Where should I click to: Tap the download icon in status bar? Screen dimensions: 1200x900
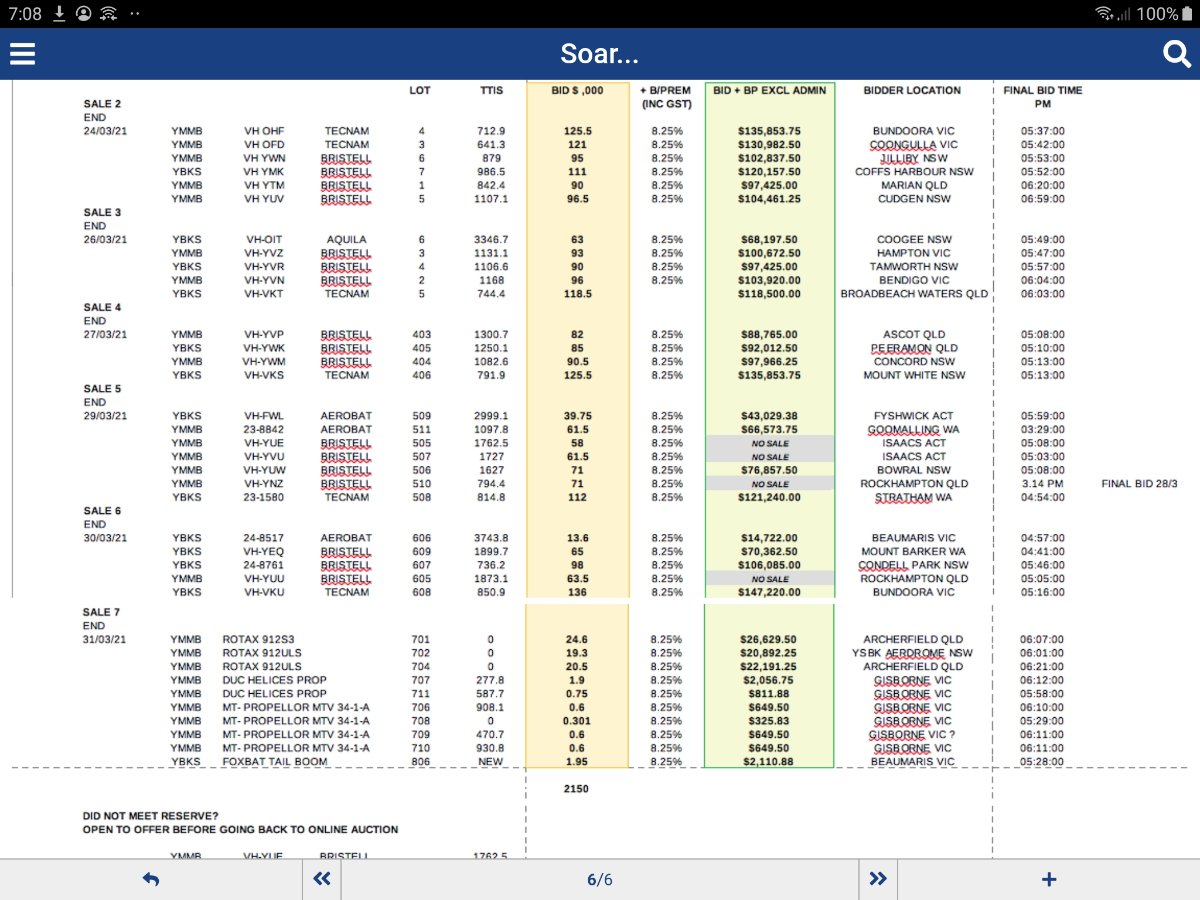[60, 13]
